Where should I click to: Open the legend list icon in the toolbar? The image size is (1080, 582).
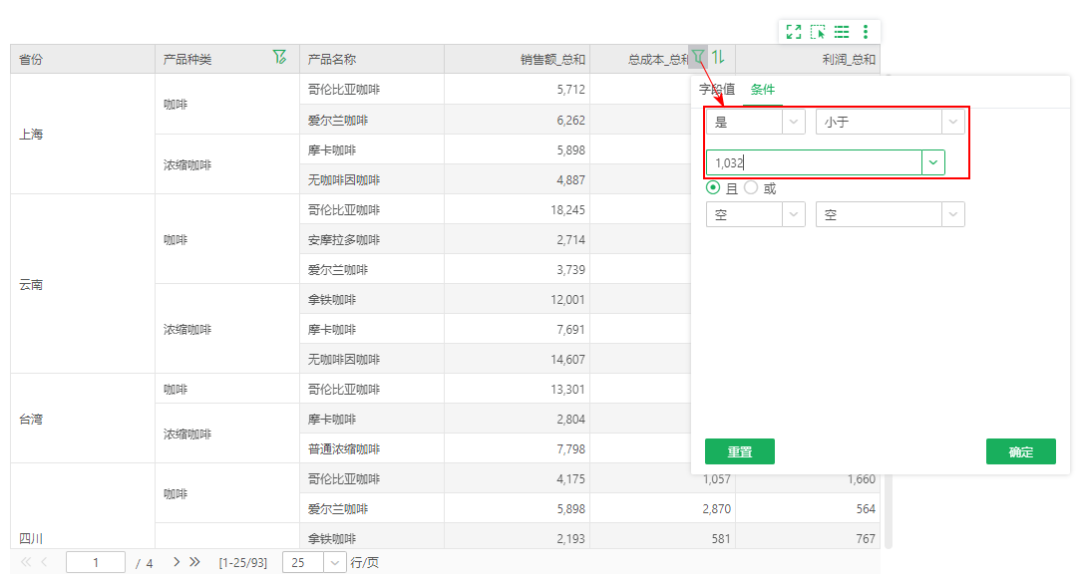coord(841,32)
